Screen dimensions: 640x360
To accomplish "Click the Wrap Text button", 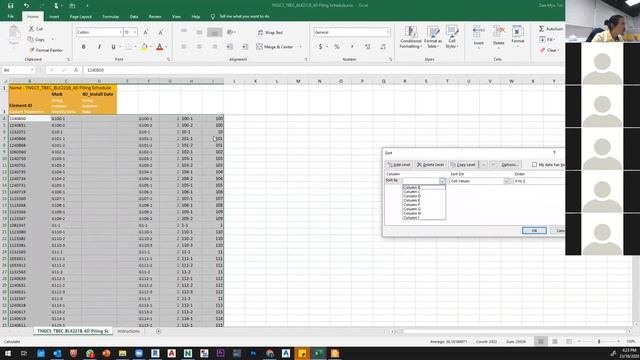I will pyautogui.click(x=270, y=32).
